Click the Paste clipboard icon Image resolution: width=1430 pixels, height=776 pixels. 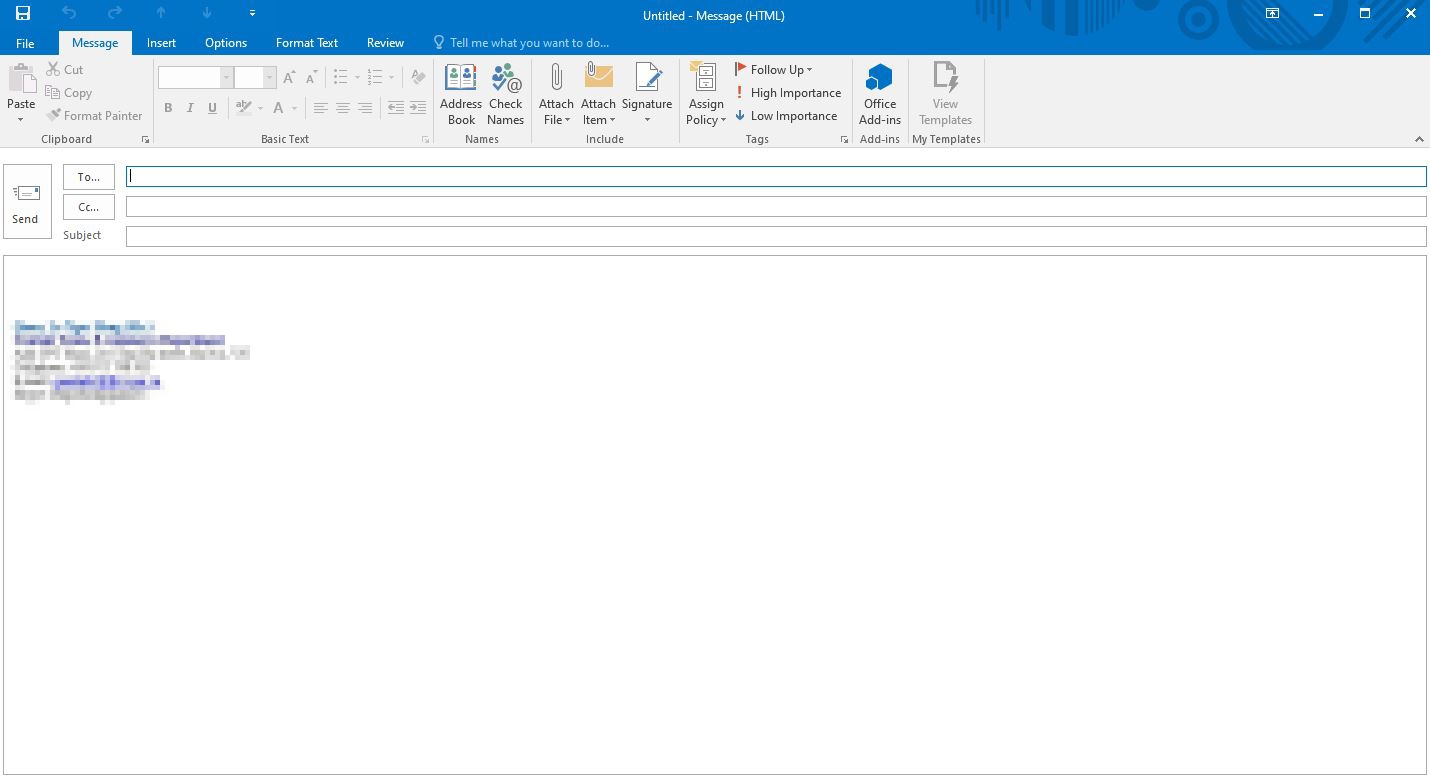tap(21, 80)
